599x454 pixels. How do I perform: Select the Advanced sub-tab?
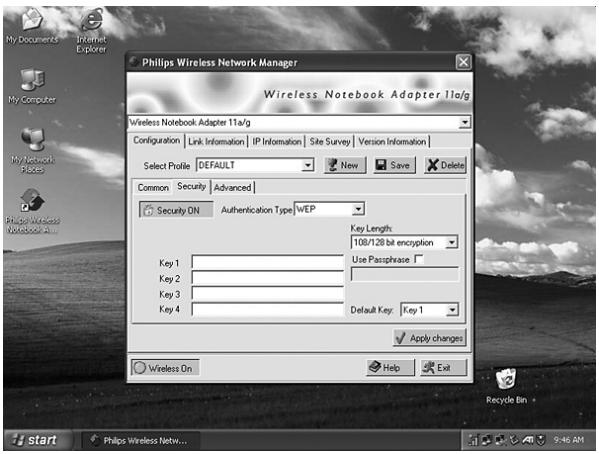pyautogui.click(x=232, y=188)
